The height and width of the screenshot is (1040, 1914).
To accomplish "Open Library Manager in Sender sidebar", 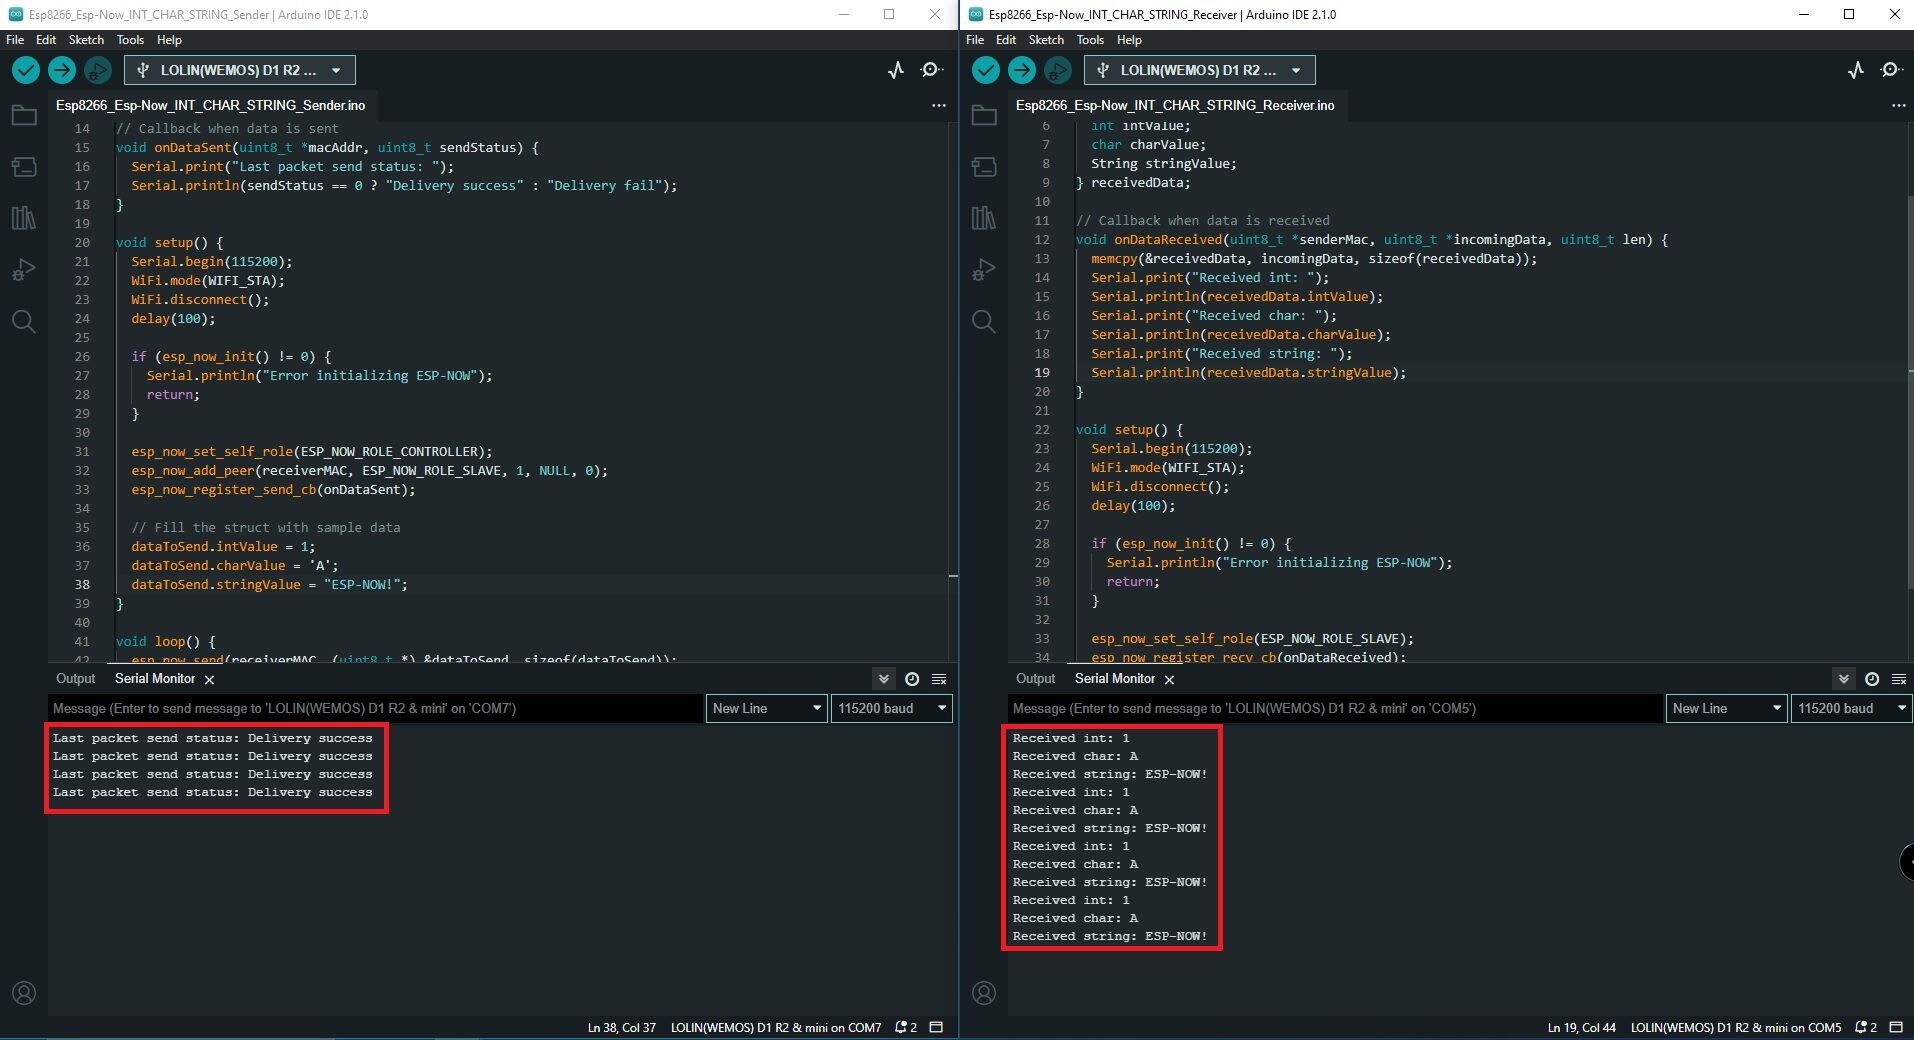I will pos(24,218).
